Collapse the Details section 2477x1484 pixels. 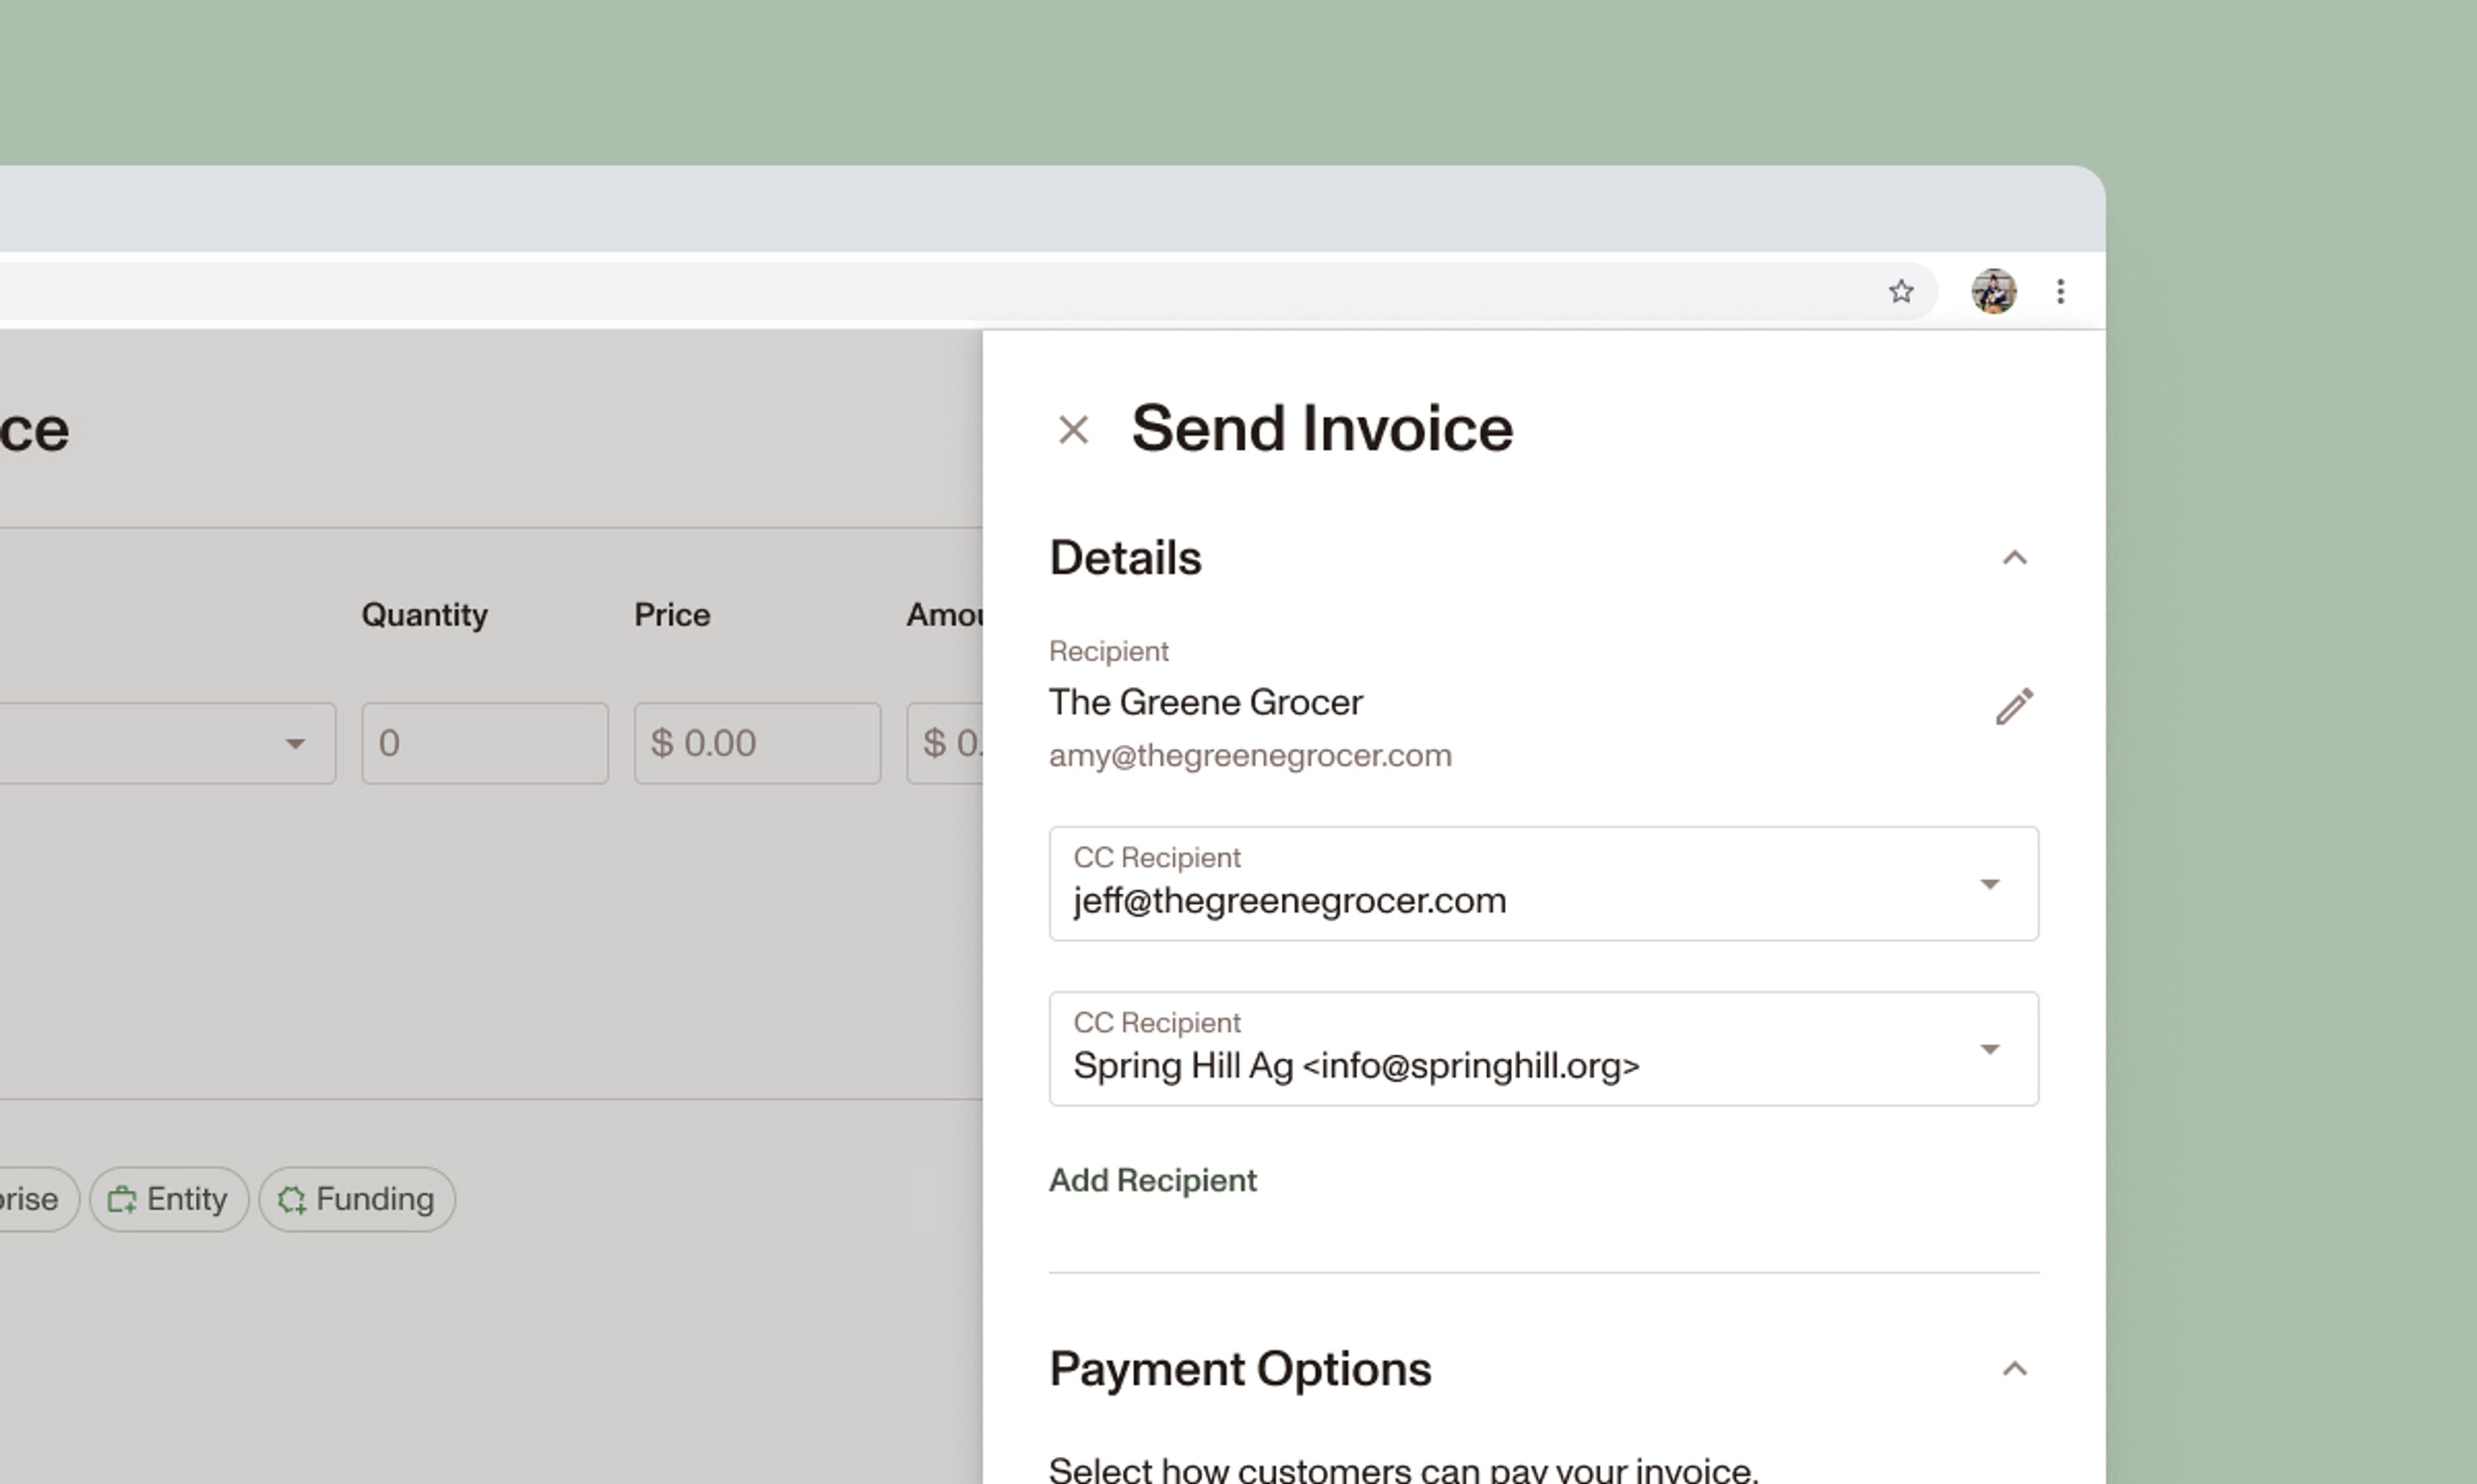[2014, 558]
